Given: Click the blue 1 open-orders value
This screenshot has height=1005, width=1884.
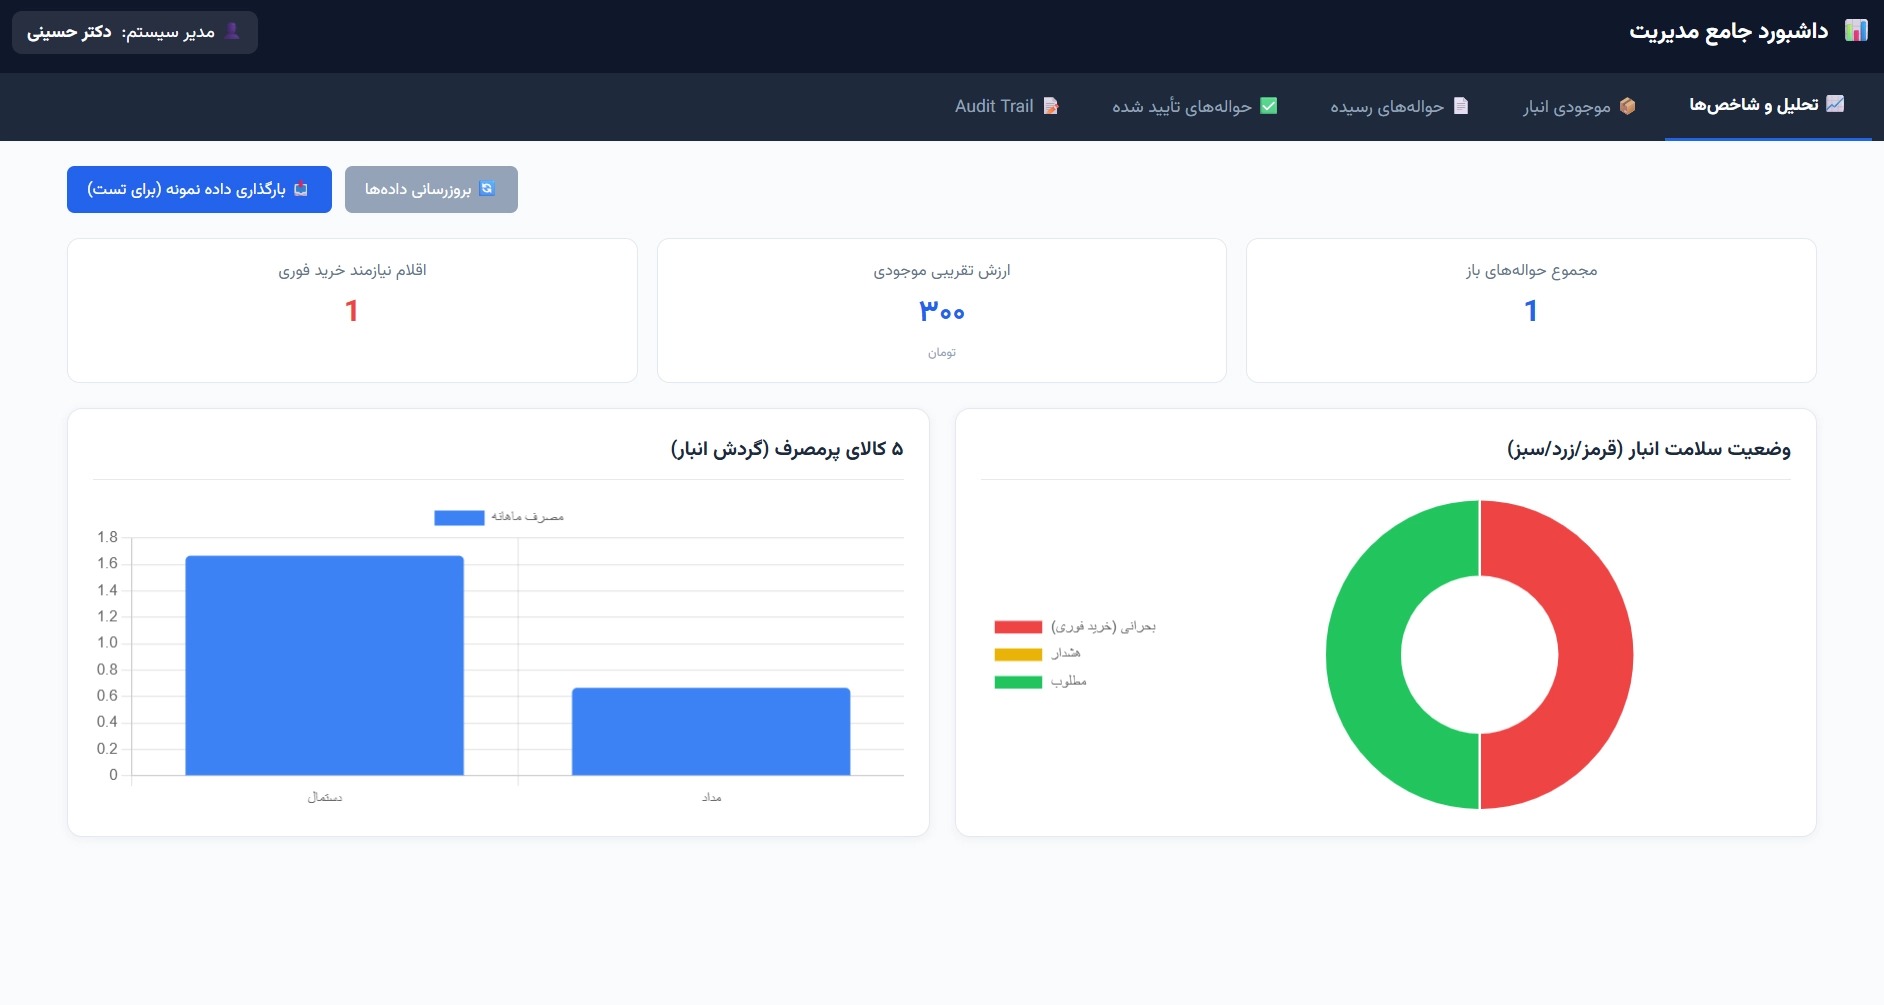Looking at the screenshot, I should point(1531,311).
